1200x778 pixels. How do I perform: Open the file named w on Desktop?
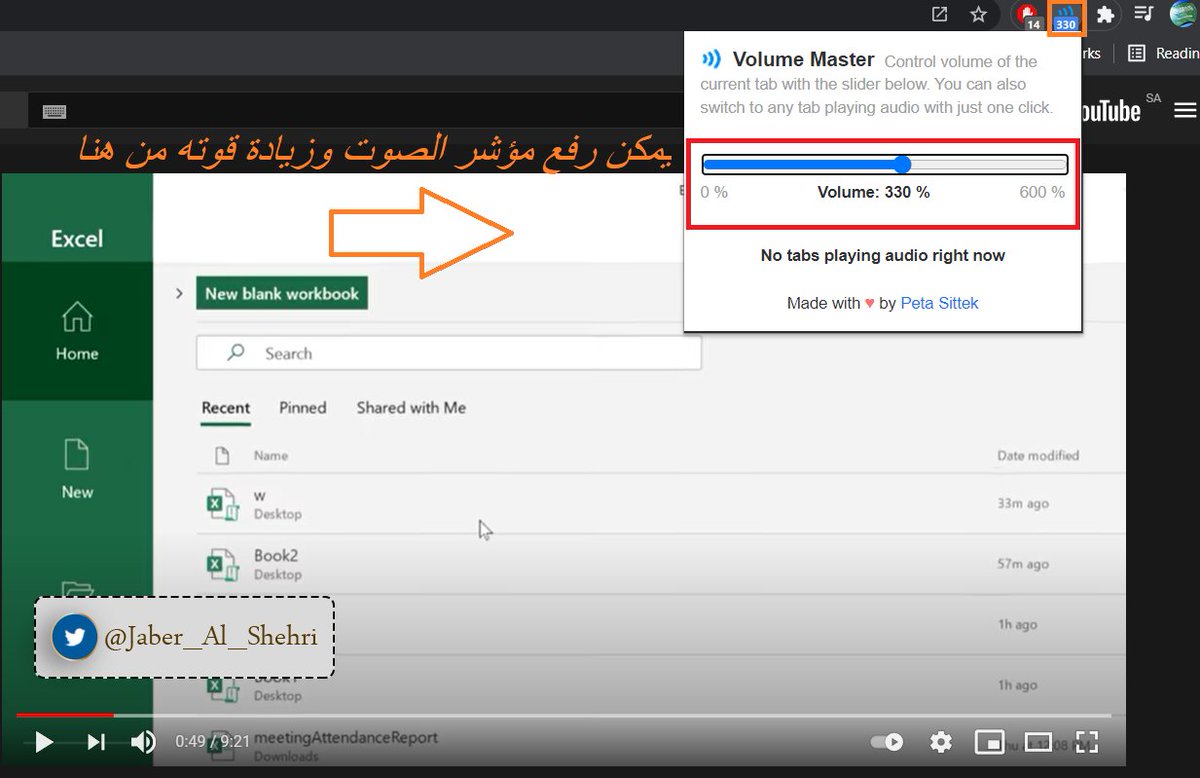coord(640,504)
